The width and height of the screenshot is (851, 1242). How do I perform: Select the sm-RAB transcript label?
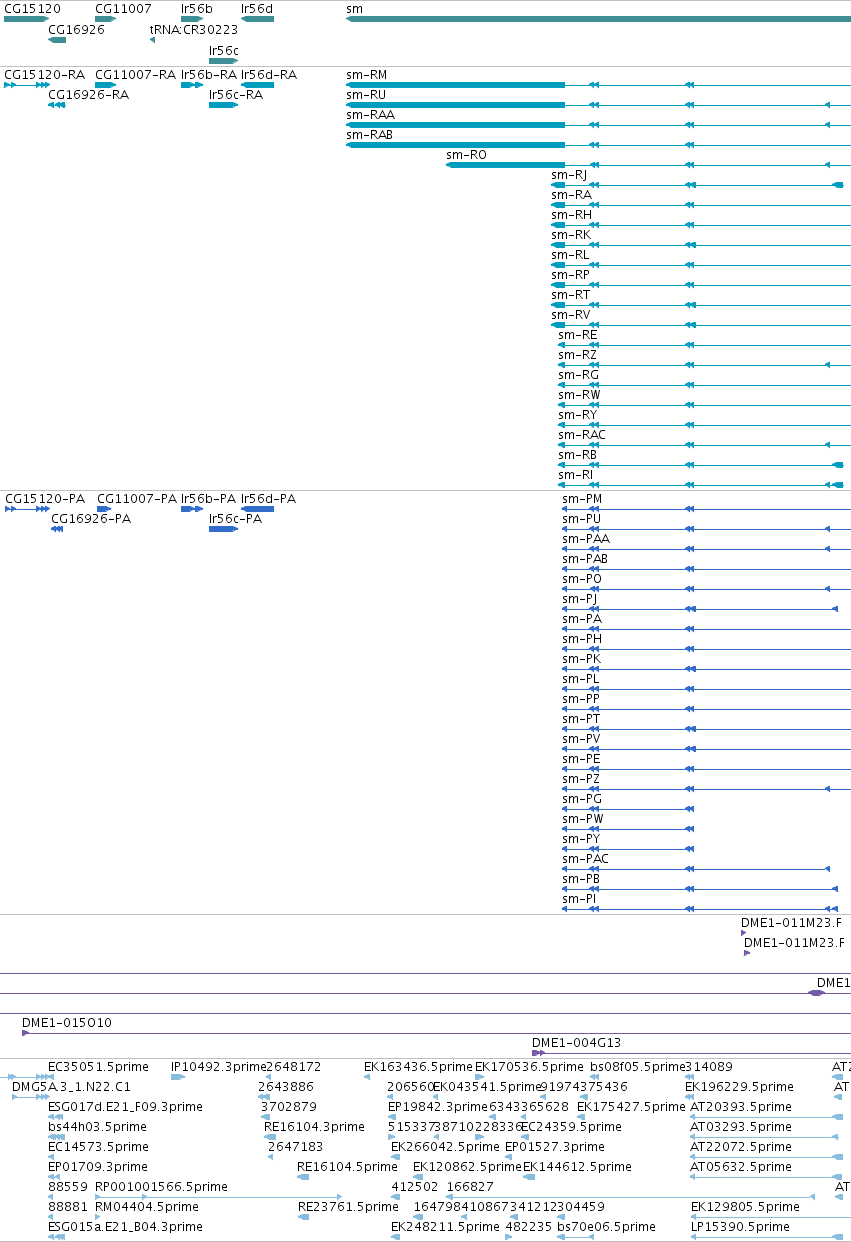370,135
